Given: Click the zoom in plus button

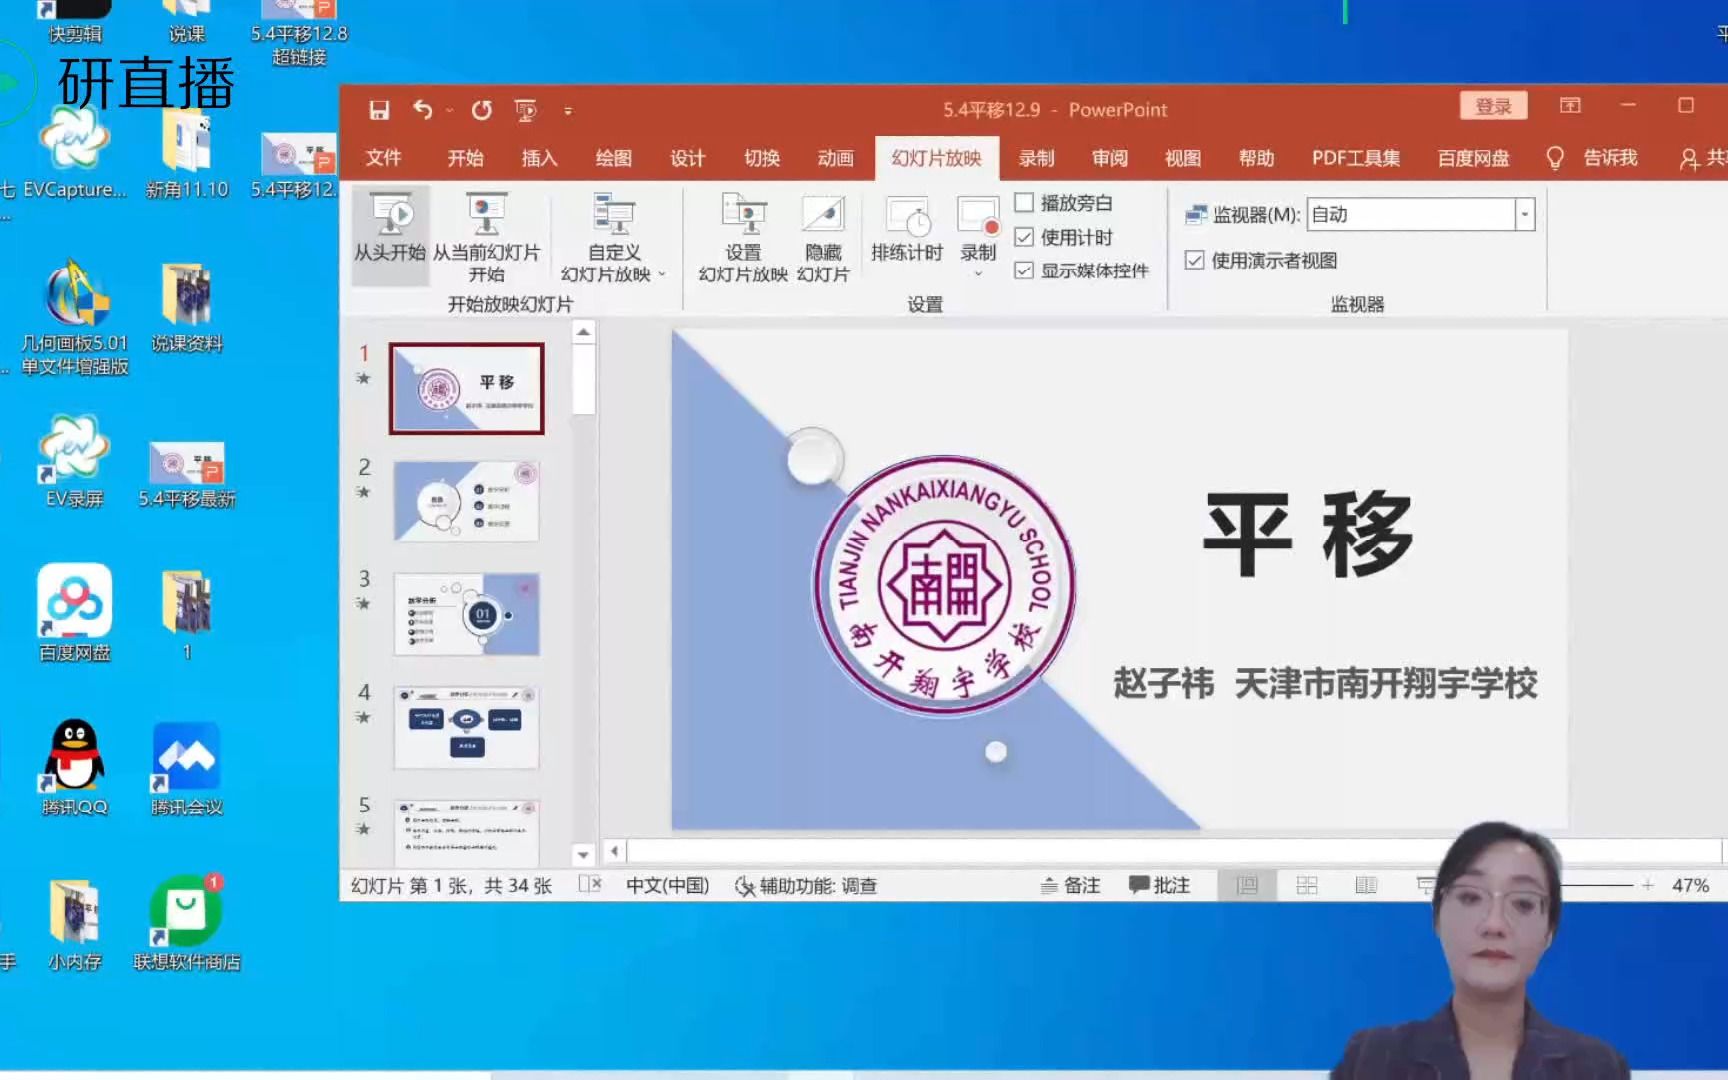Looking at the screenshot, I should tap(1647, 885).
